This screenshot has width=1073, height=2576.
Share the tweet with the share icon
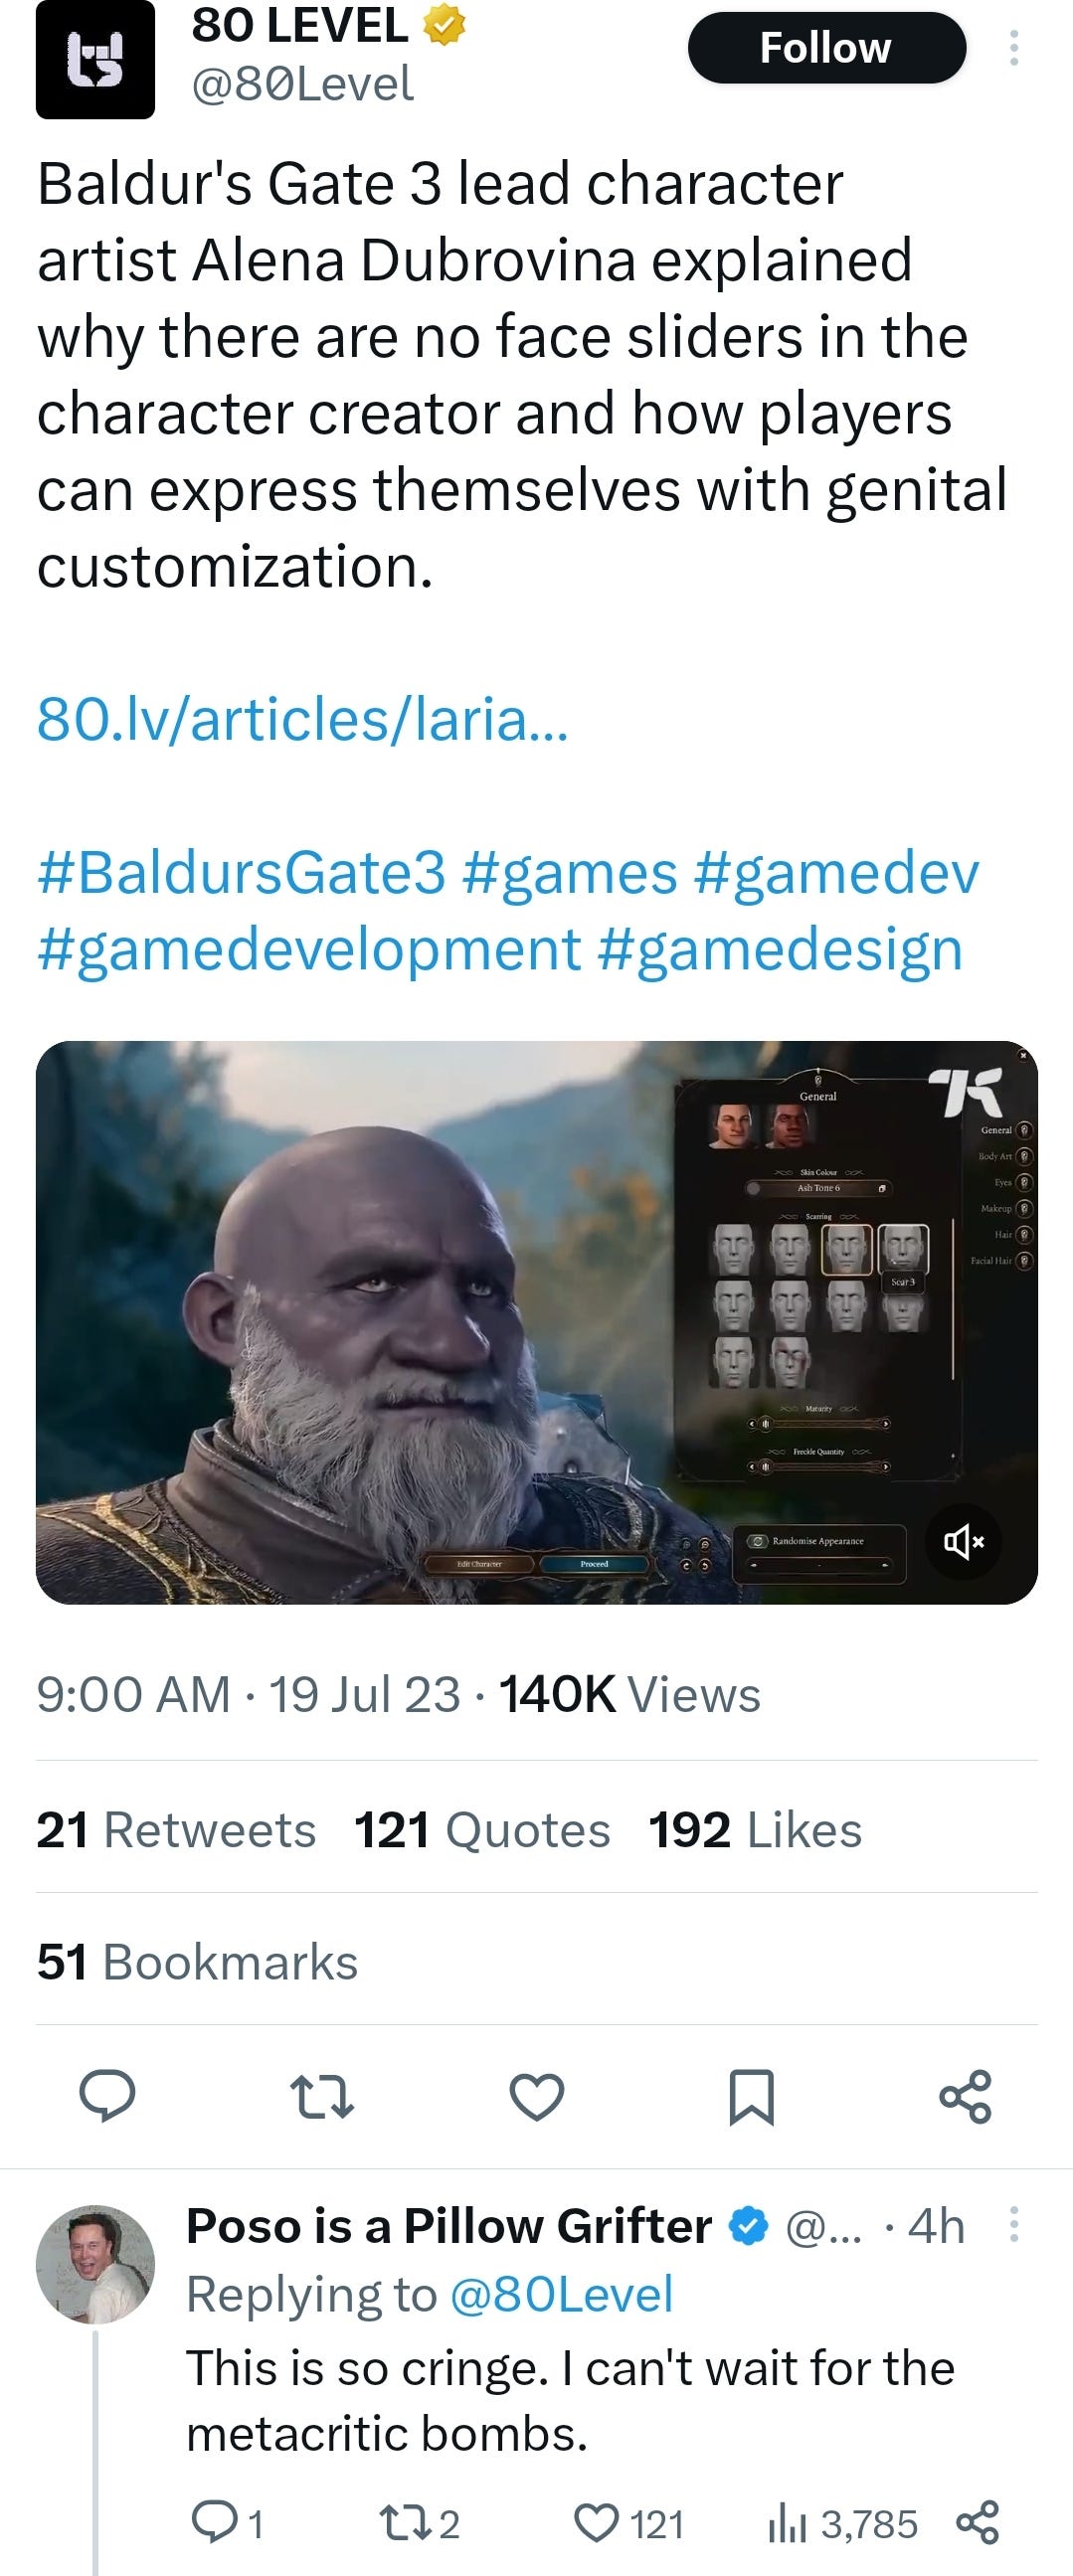pyautogui.click(x=965, y=2096)
